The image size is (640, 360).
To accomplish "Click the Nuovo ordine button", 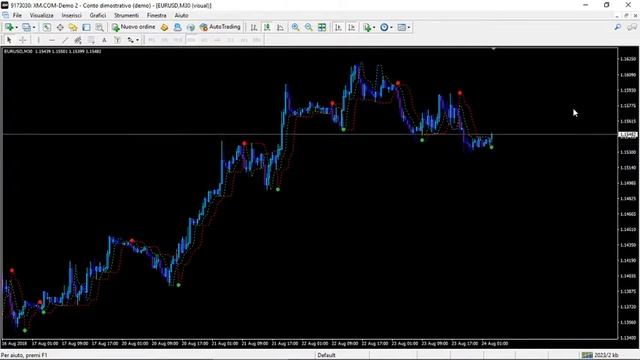I will [134, 27].
